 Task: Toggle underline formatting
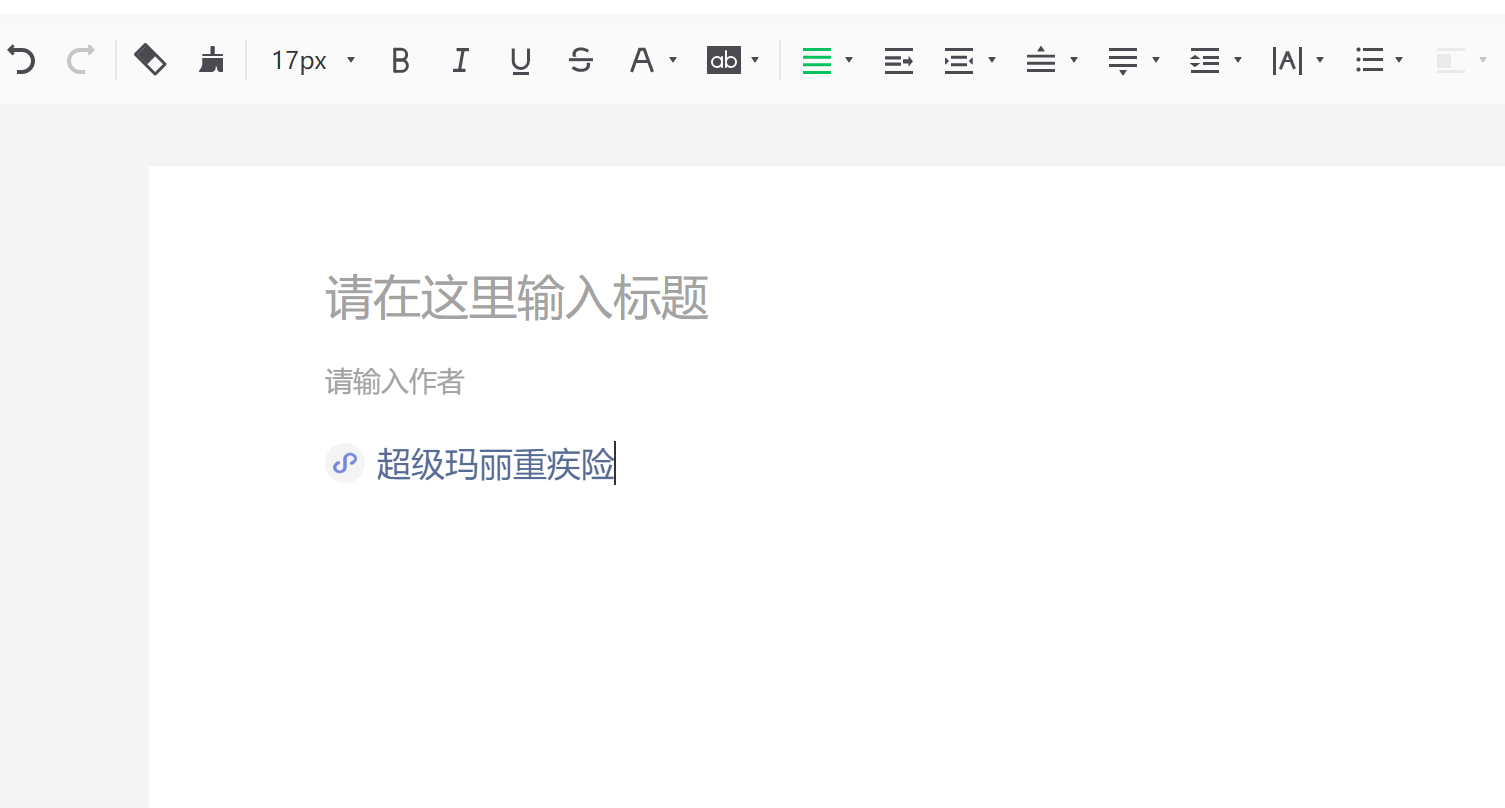[520, 61]
